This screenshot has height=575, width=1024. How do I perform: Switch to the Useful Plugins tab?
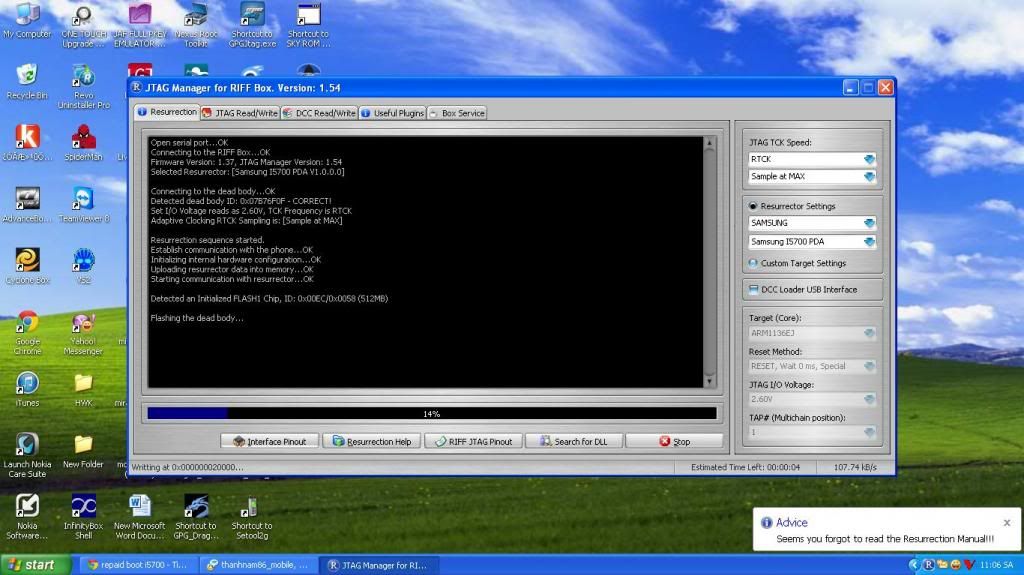point(392,113)
